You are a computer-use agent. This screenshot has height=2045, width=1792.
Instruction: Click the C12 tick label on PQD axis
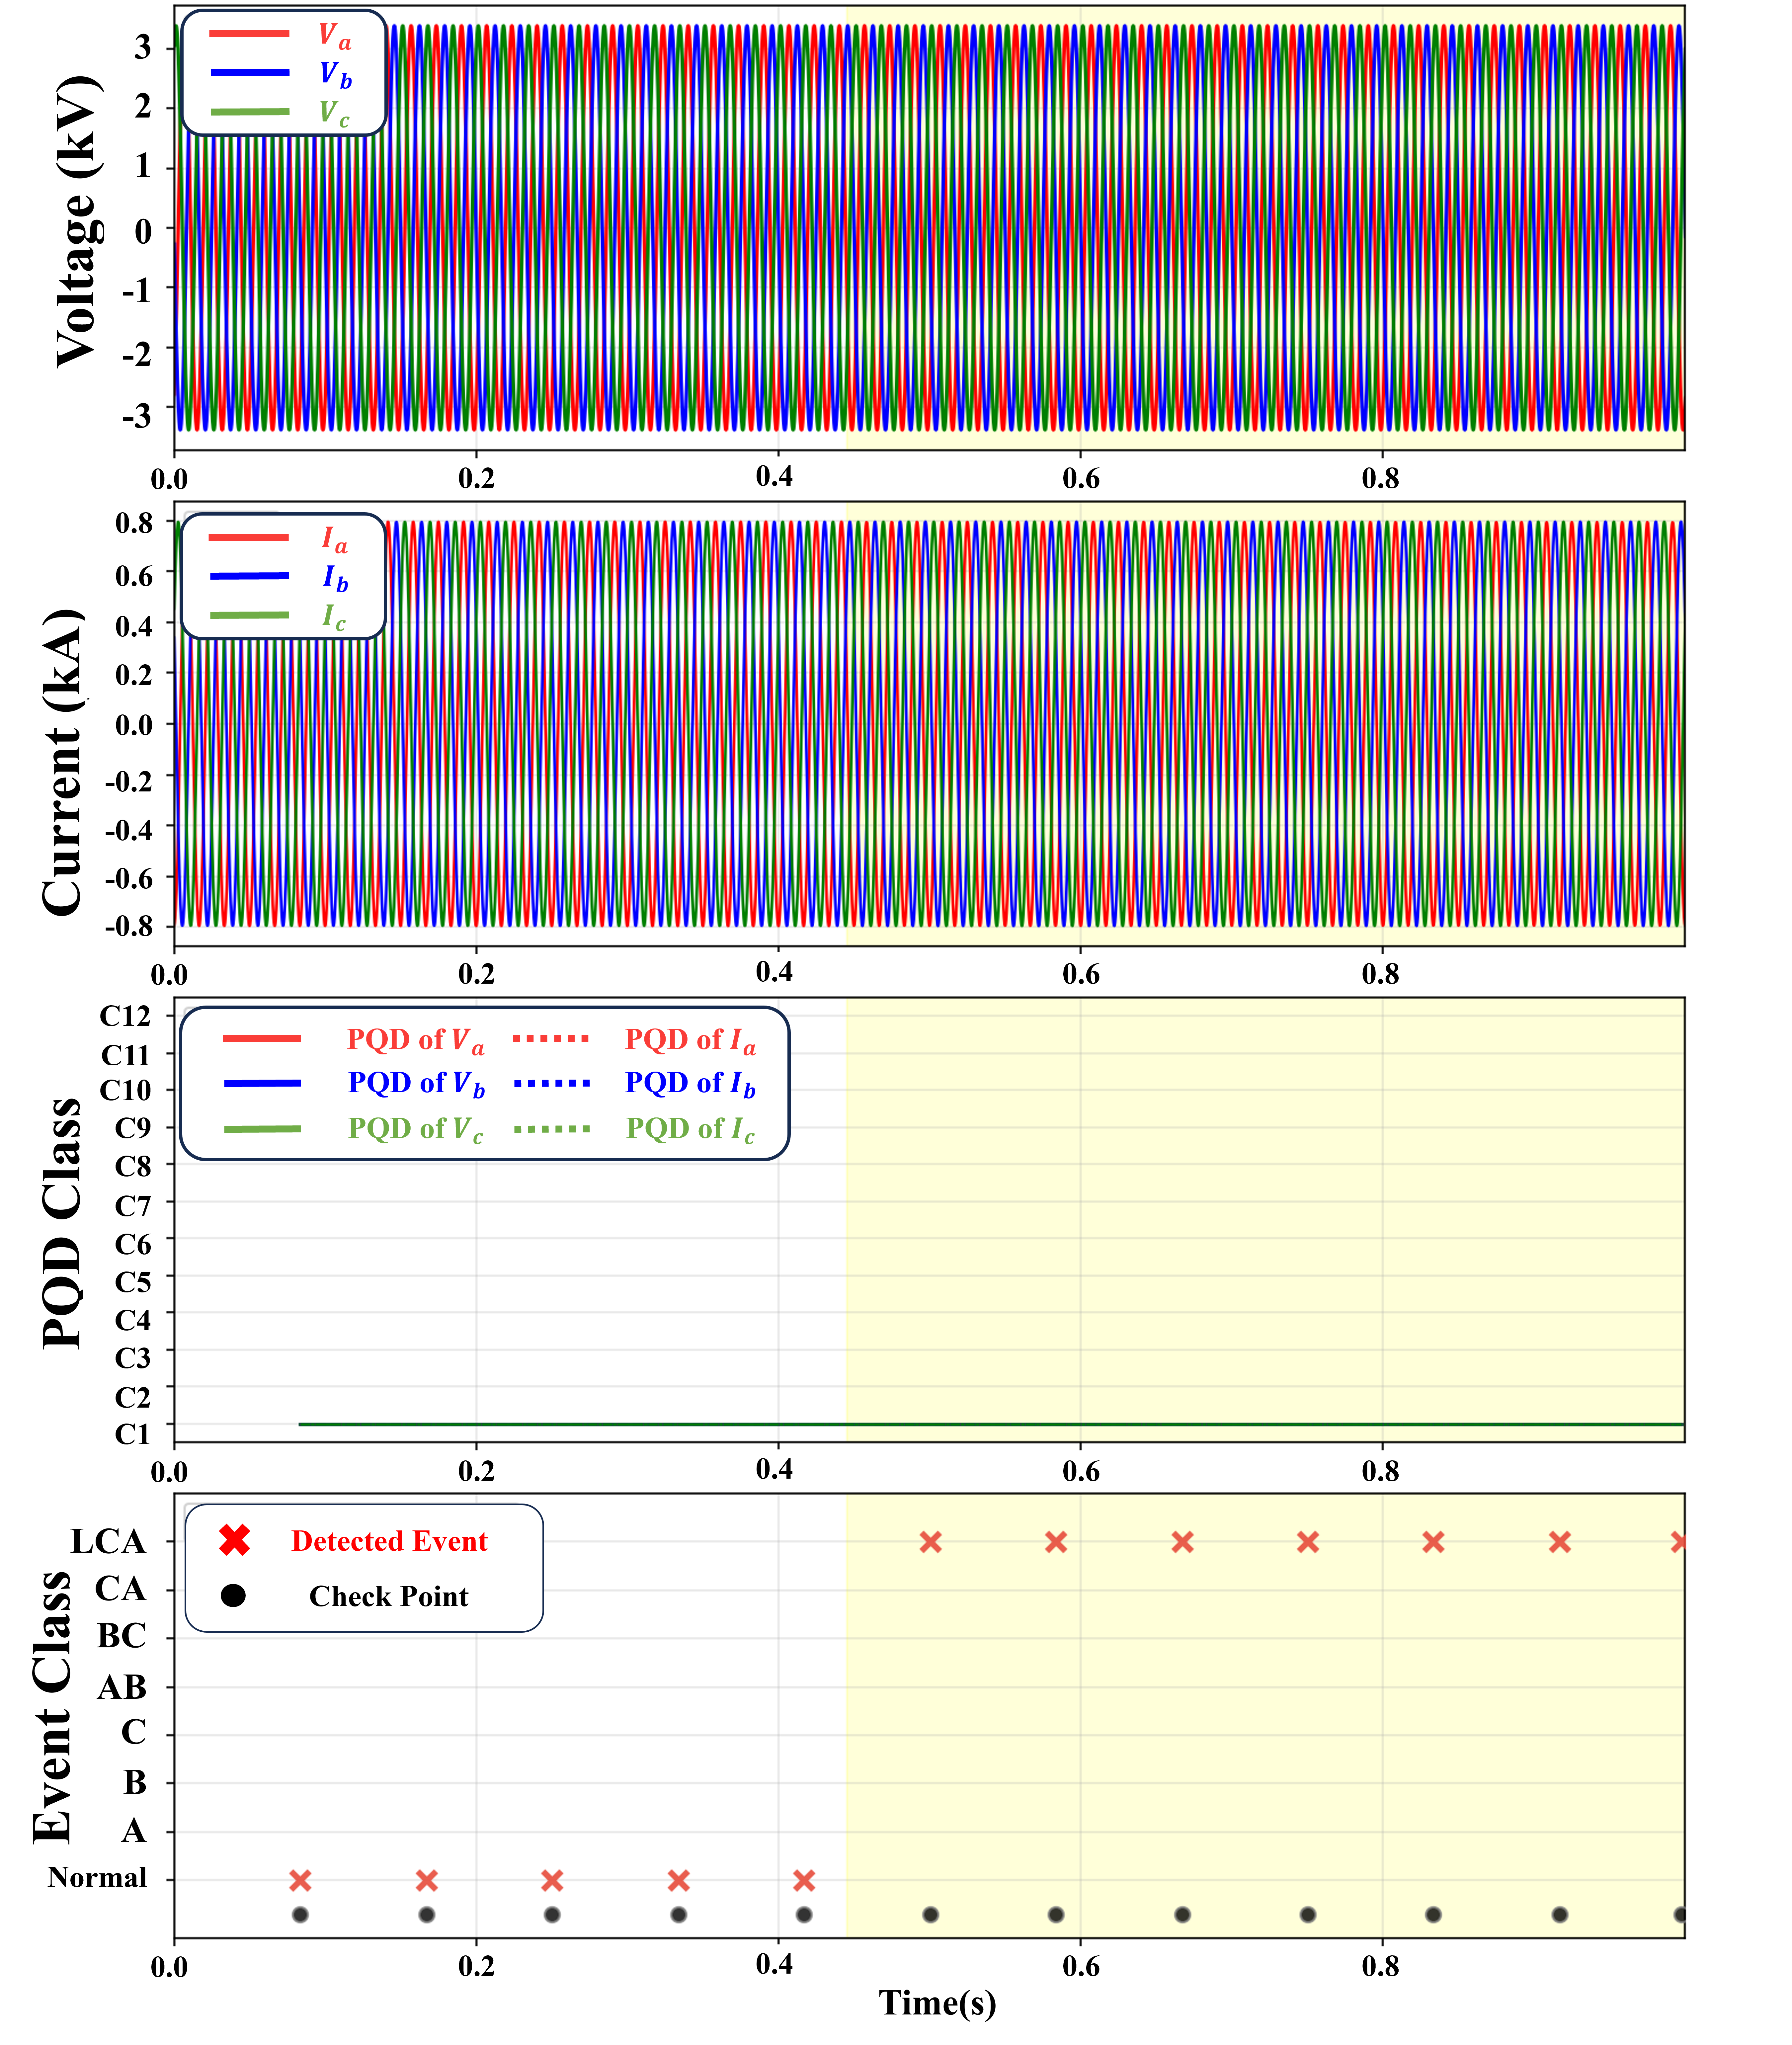click(125, 1016)
